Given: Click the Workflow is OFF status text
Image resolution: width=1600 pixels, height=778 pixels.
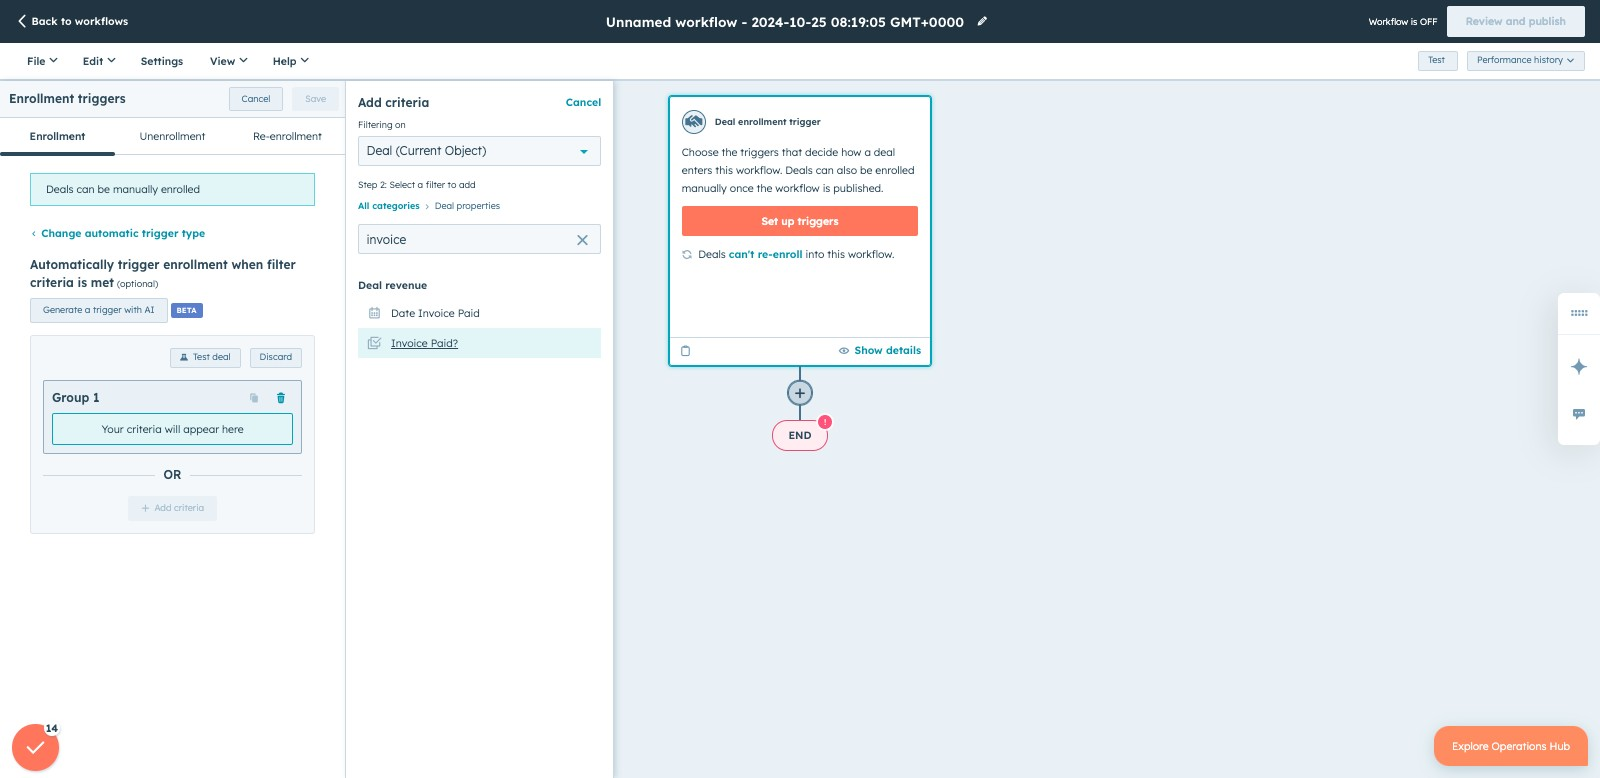Looking at the screenshot, I should [1402, 22].
